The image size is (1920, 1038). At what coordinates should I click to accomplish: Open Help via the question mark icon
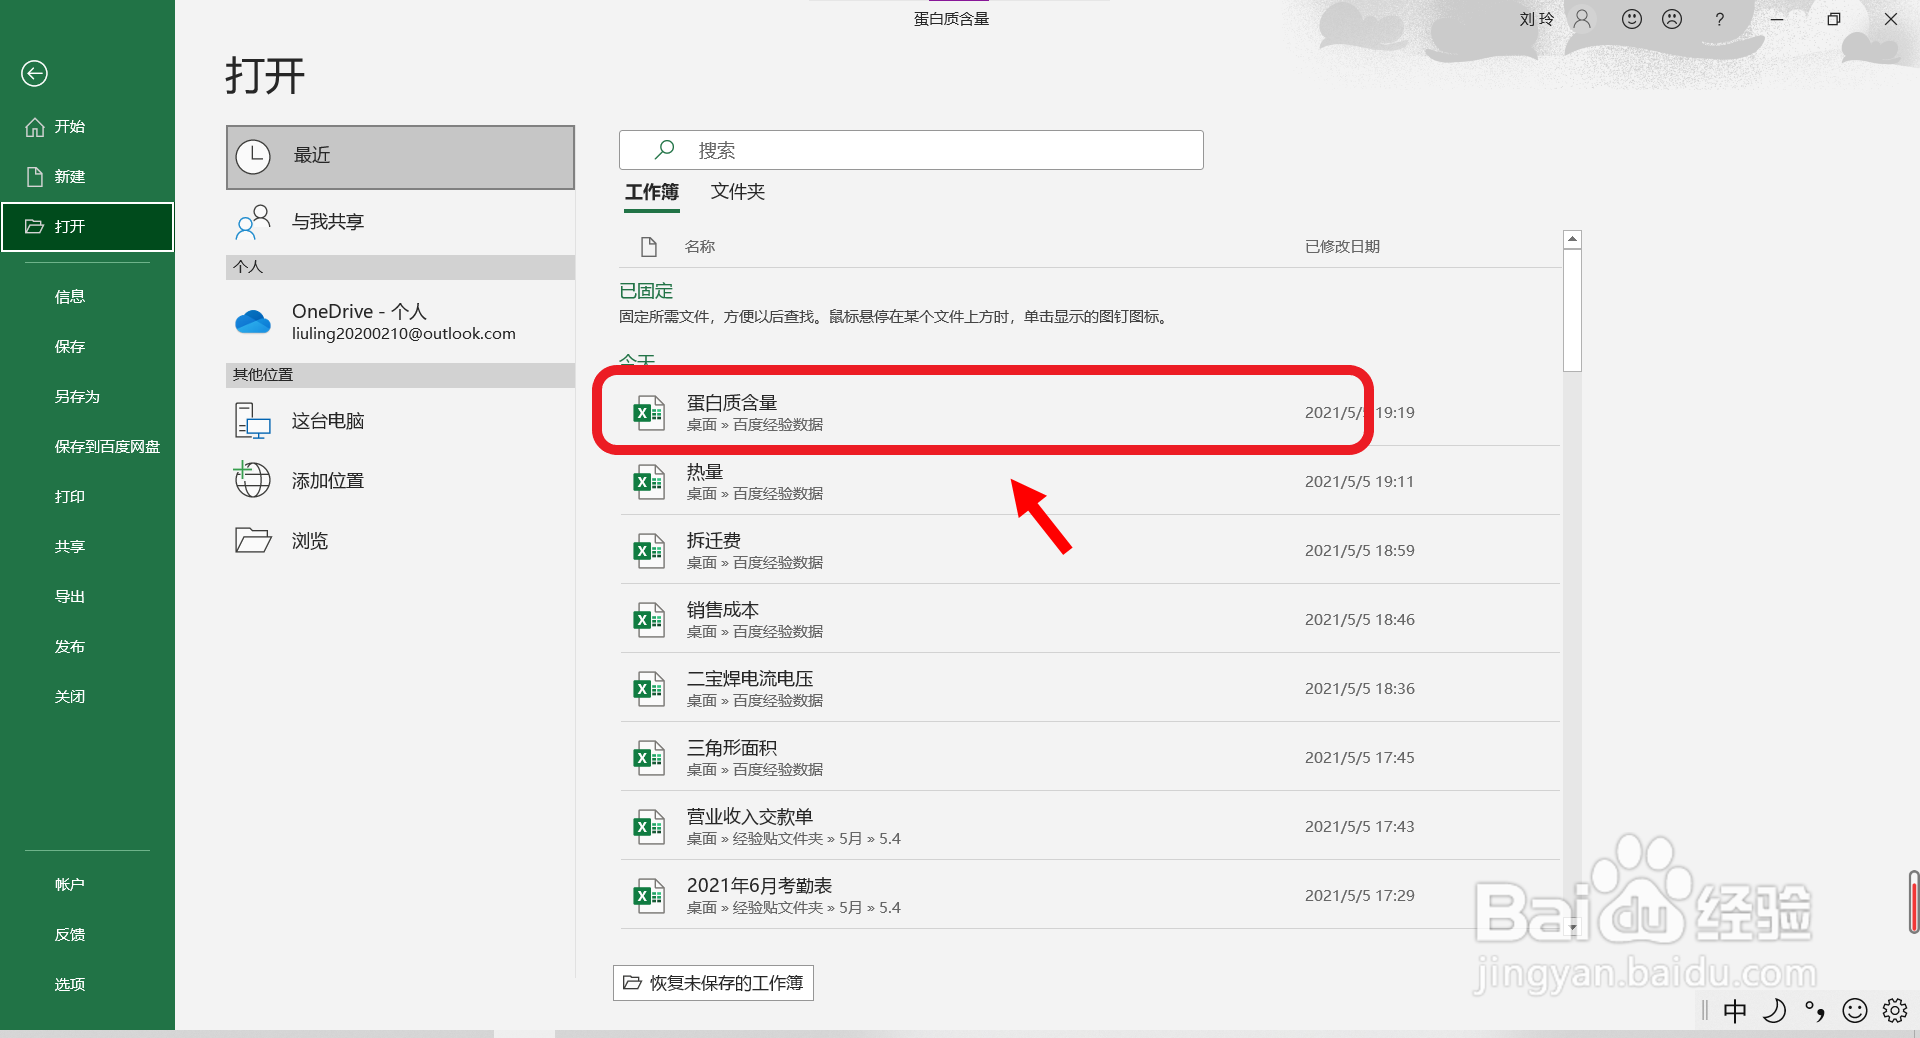tap(1719, 18)
